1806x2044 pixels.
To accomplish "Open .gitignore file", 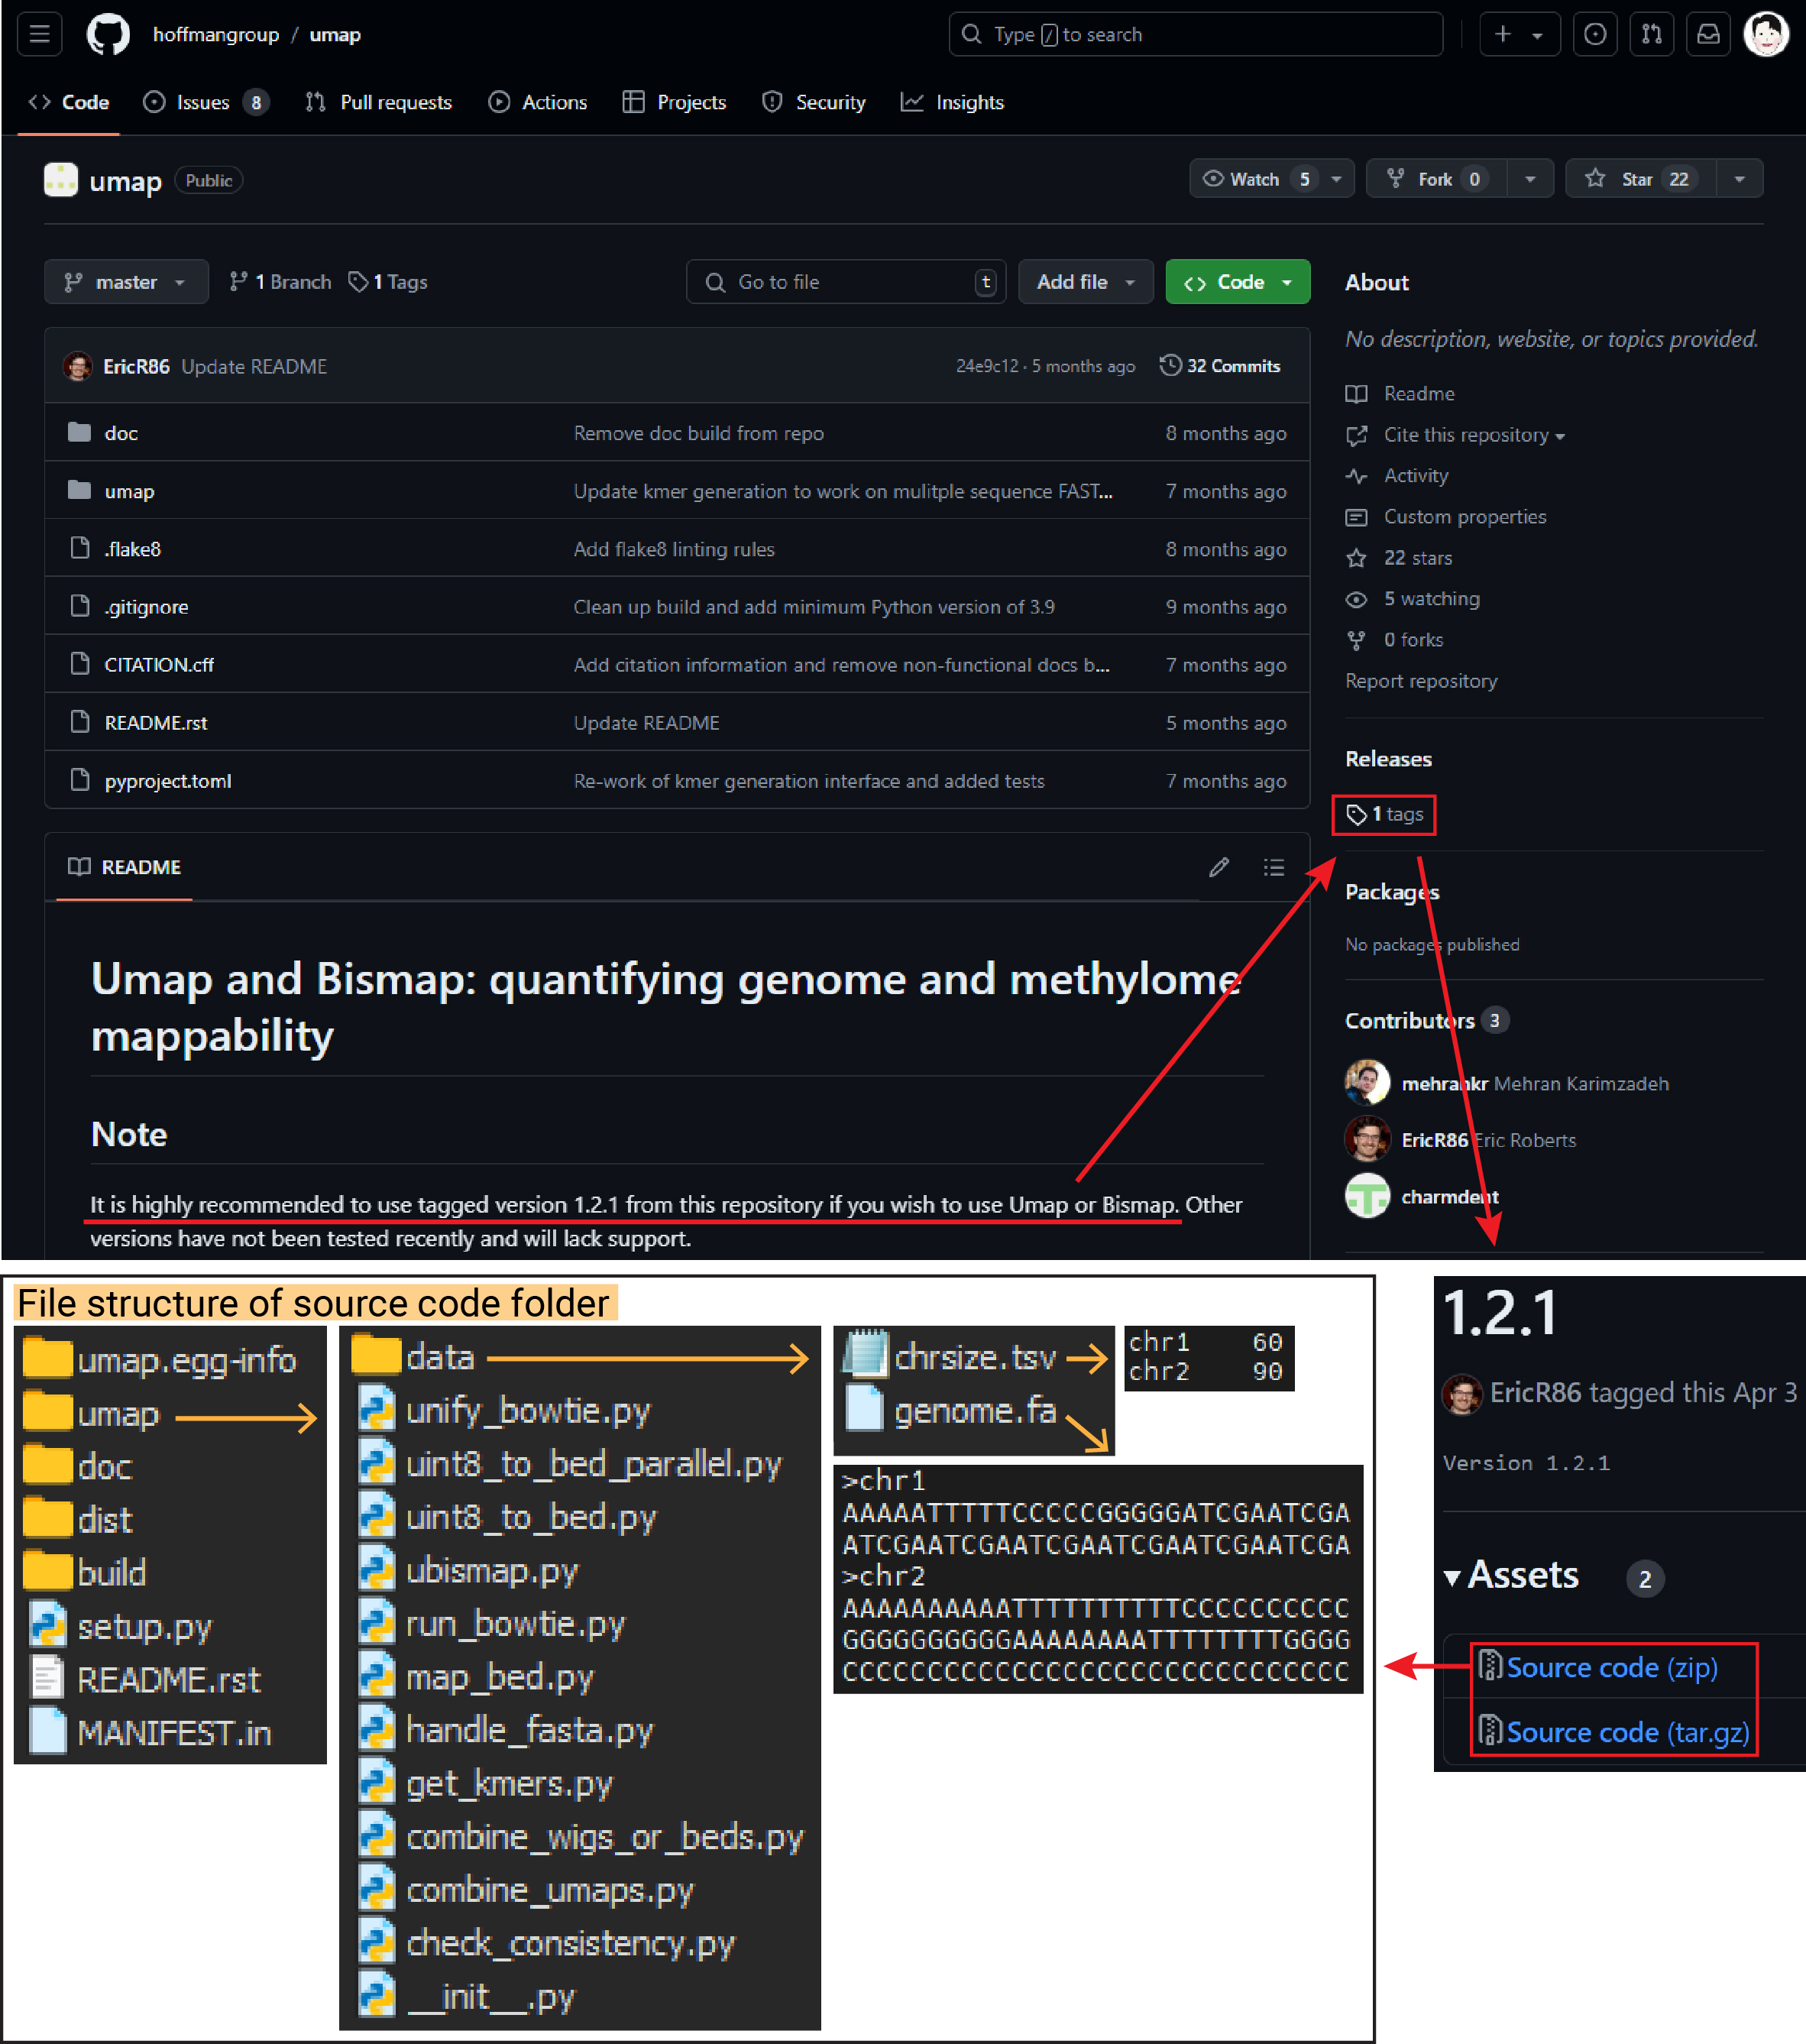I will coord(146,606).
